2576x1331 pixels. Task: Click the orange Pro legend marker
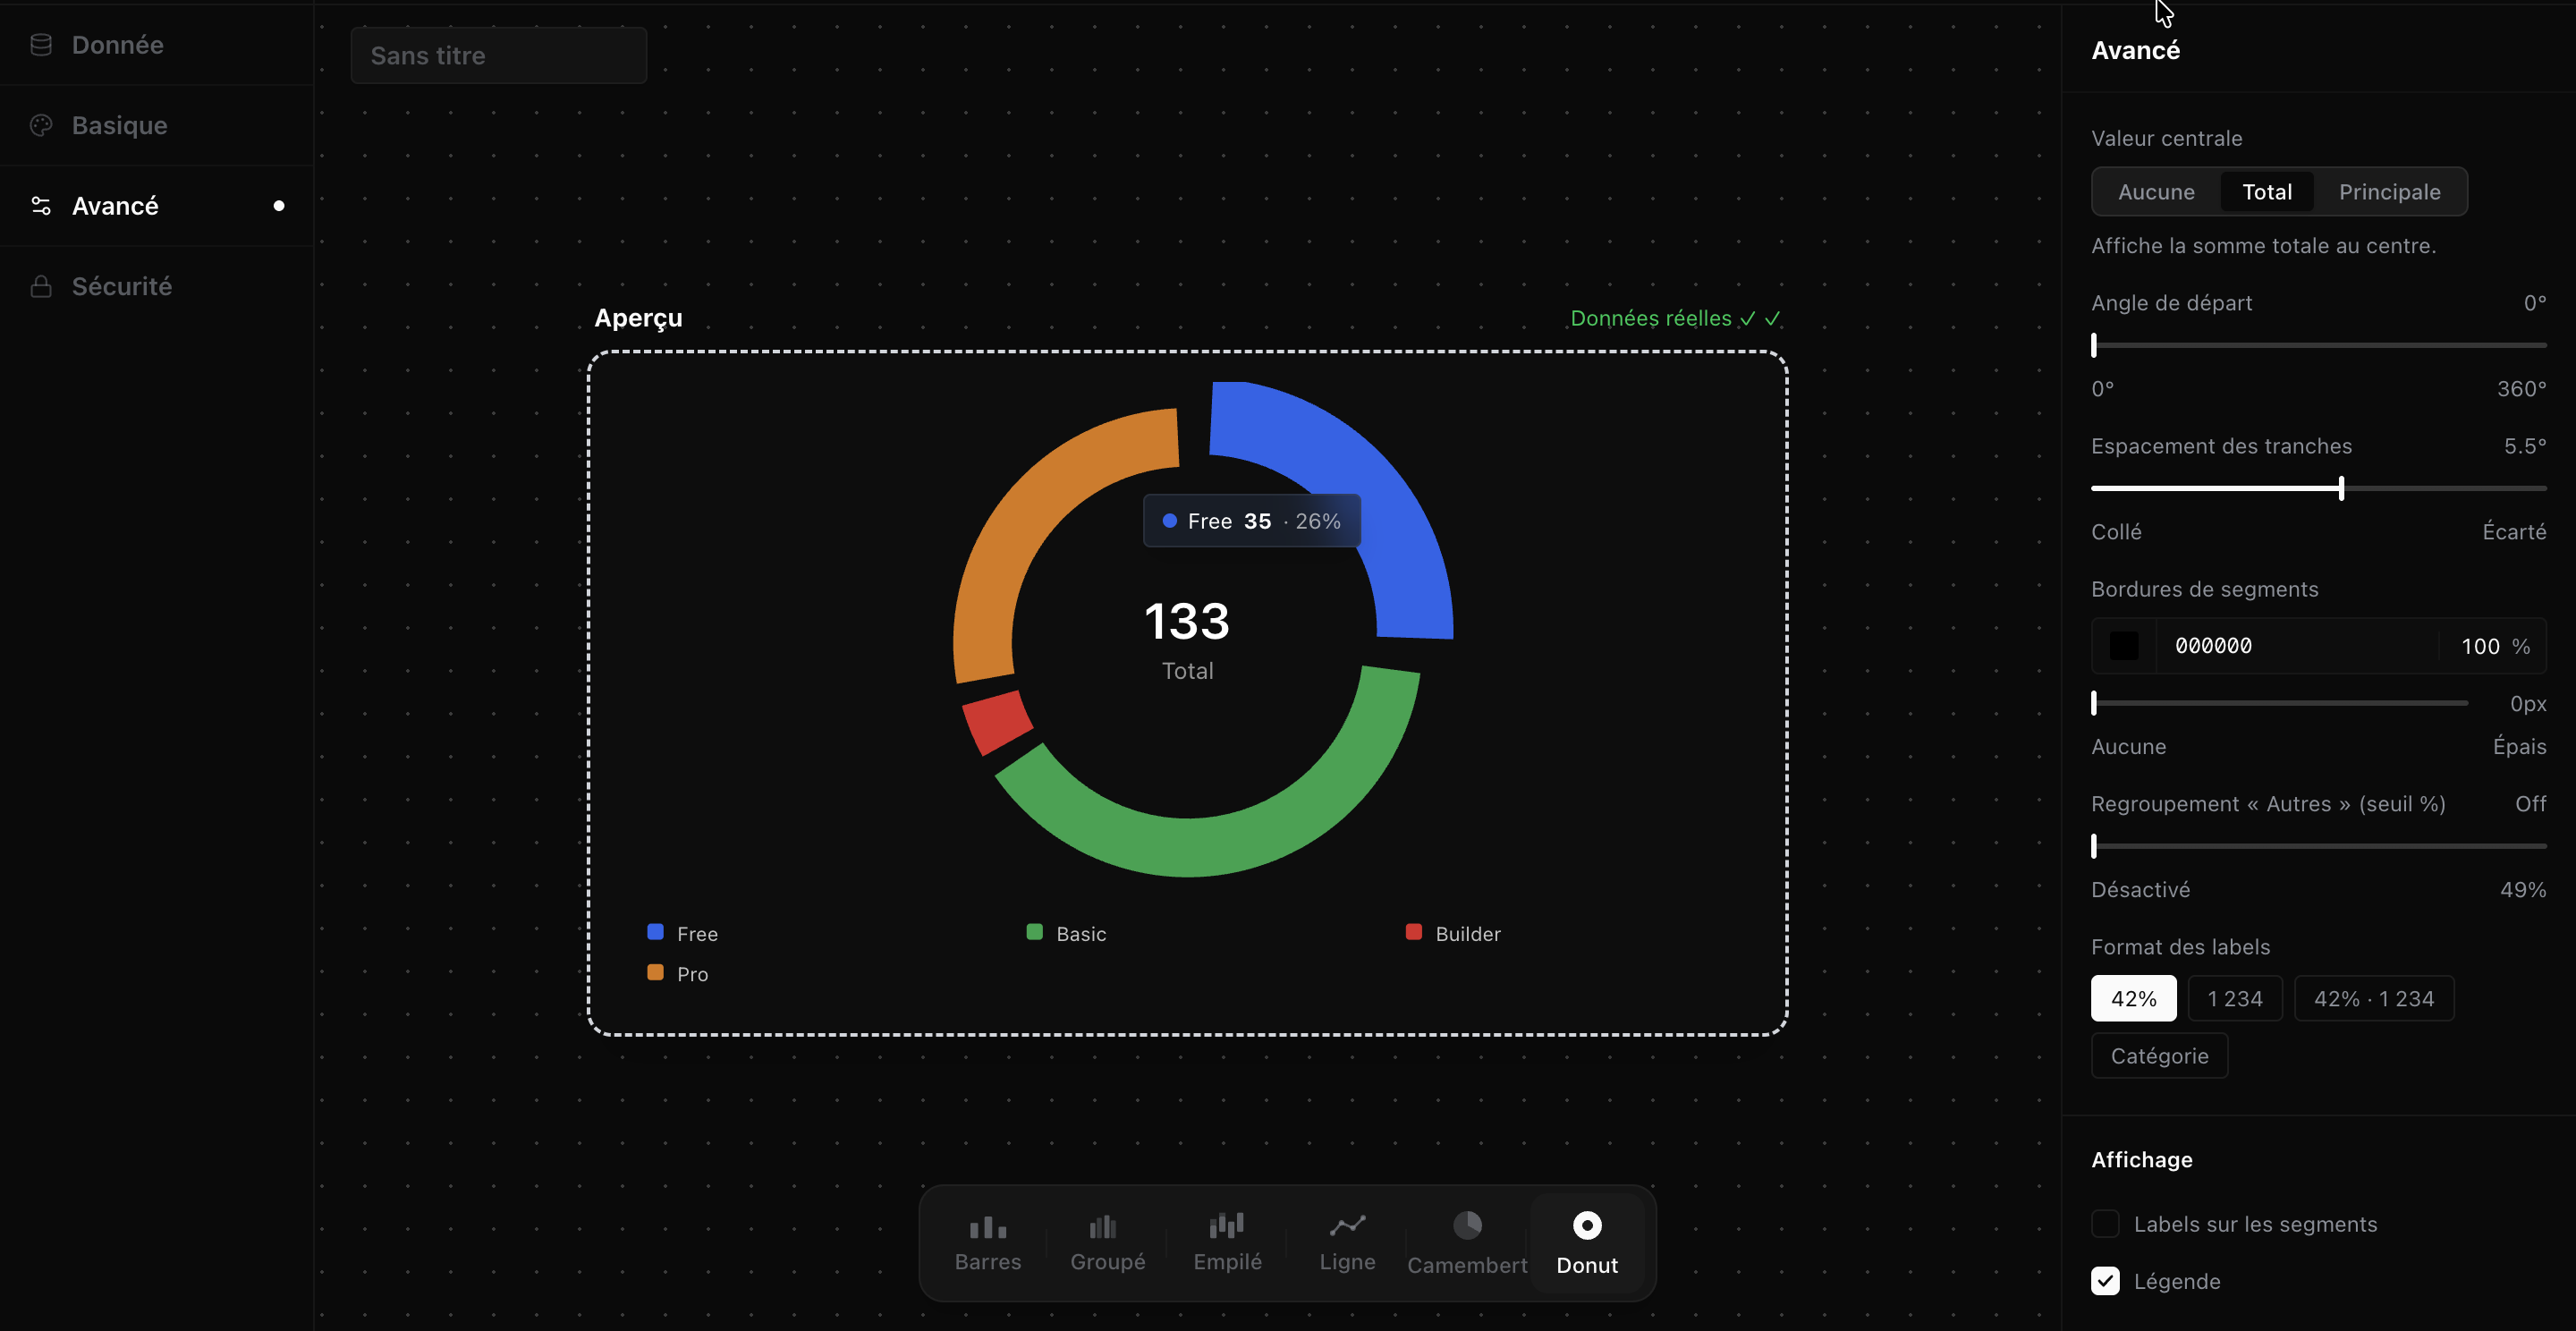coord(655,972)
